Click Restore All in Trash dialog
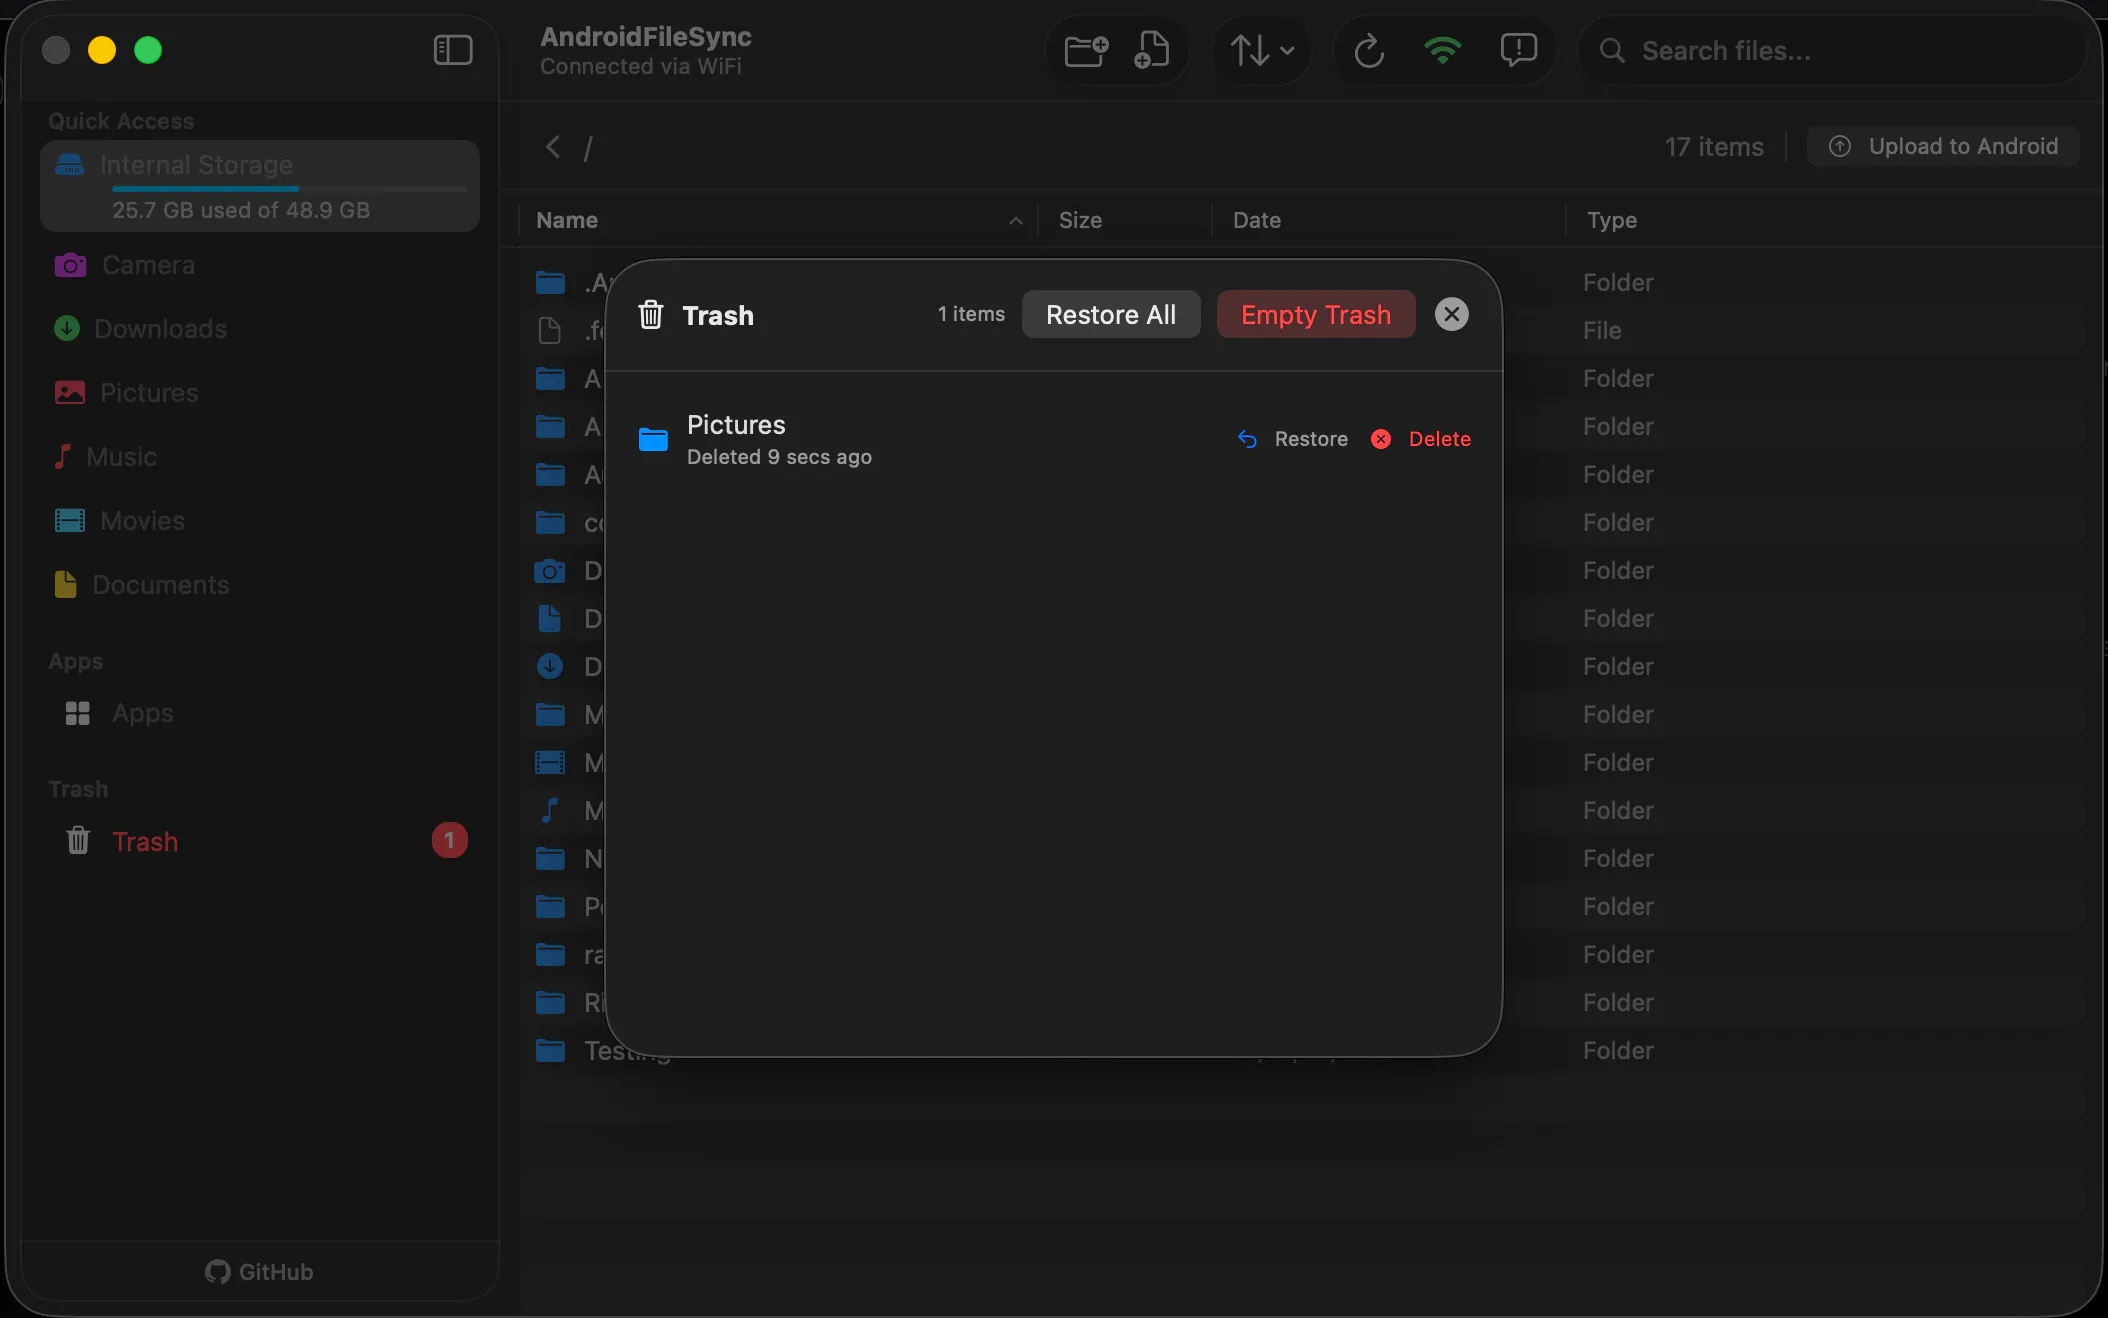The width and height of the screenshot is (2108, 1318). [1111, 314]
